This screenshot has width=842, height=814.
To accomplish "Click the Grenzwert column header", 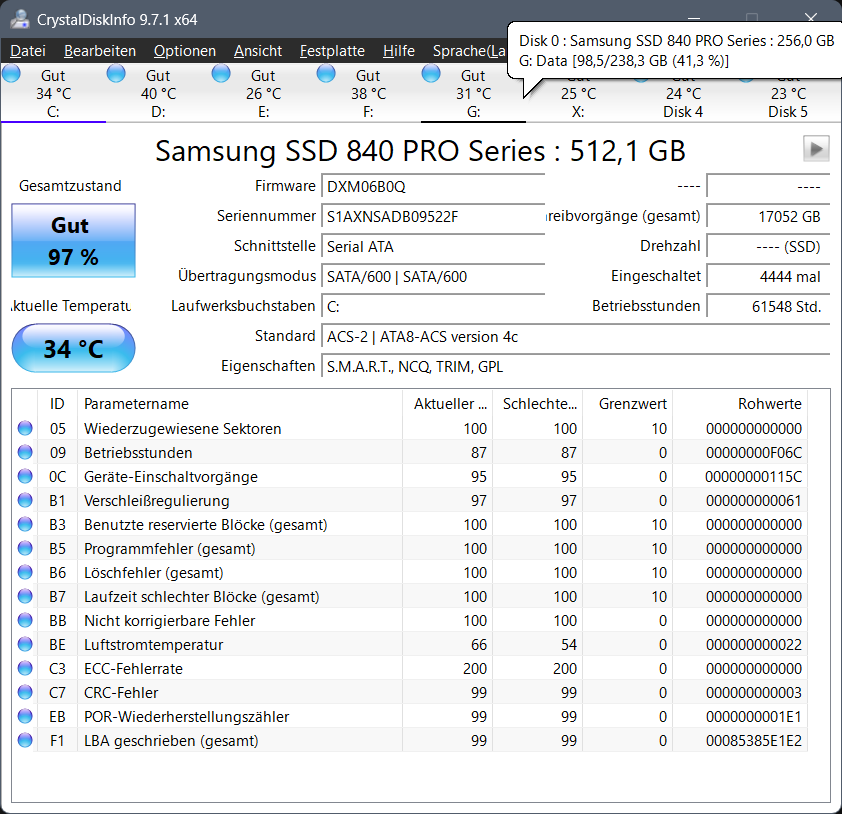I will (628, 404).
